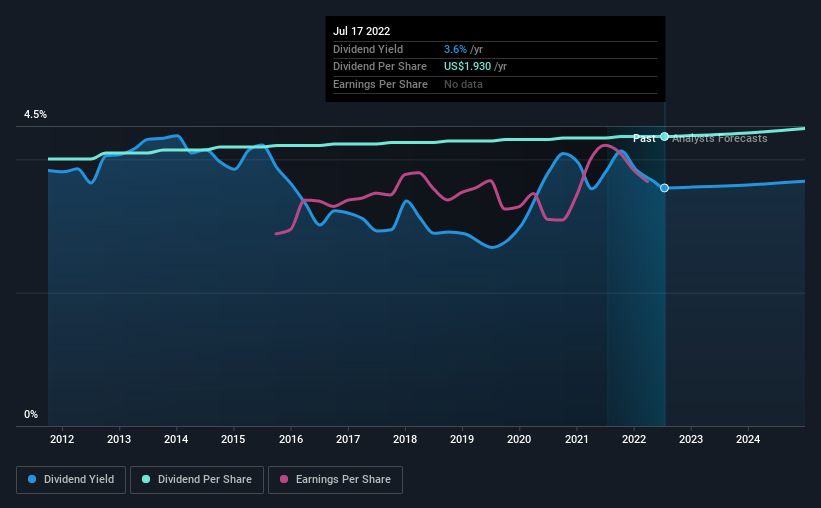Click the pink Earnings Per Share legend dot
The image size is (821, 508).
point(284,479)
